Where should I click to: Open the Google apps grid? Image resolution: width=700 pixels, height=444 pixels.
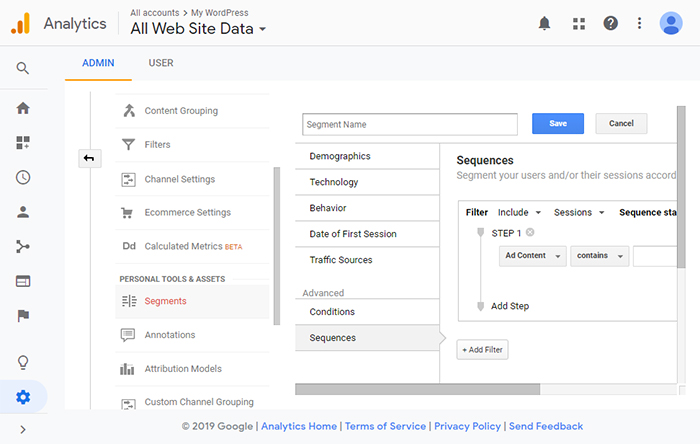coord(579,24)
